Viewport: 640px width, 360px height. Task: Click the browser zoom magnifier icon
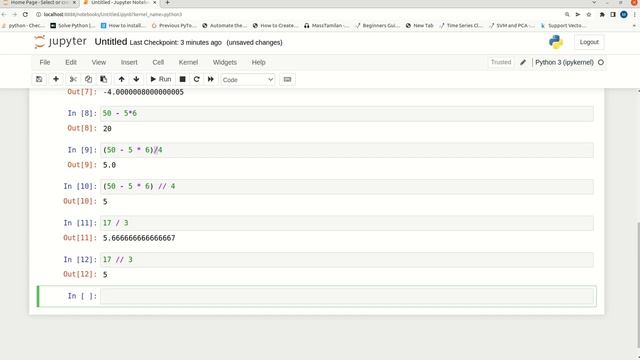[x=567, y=14]
